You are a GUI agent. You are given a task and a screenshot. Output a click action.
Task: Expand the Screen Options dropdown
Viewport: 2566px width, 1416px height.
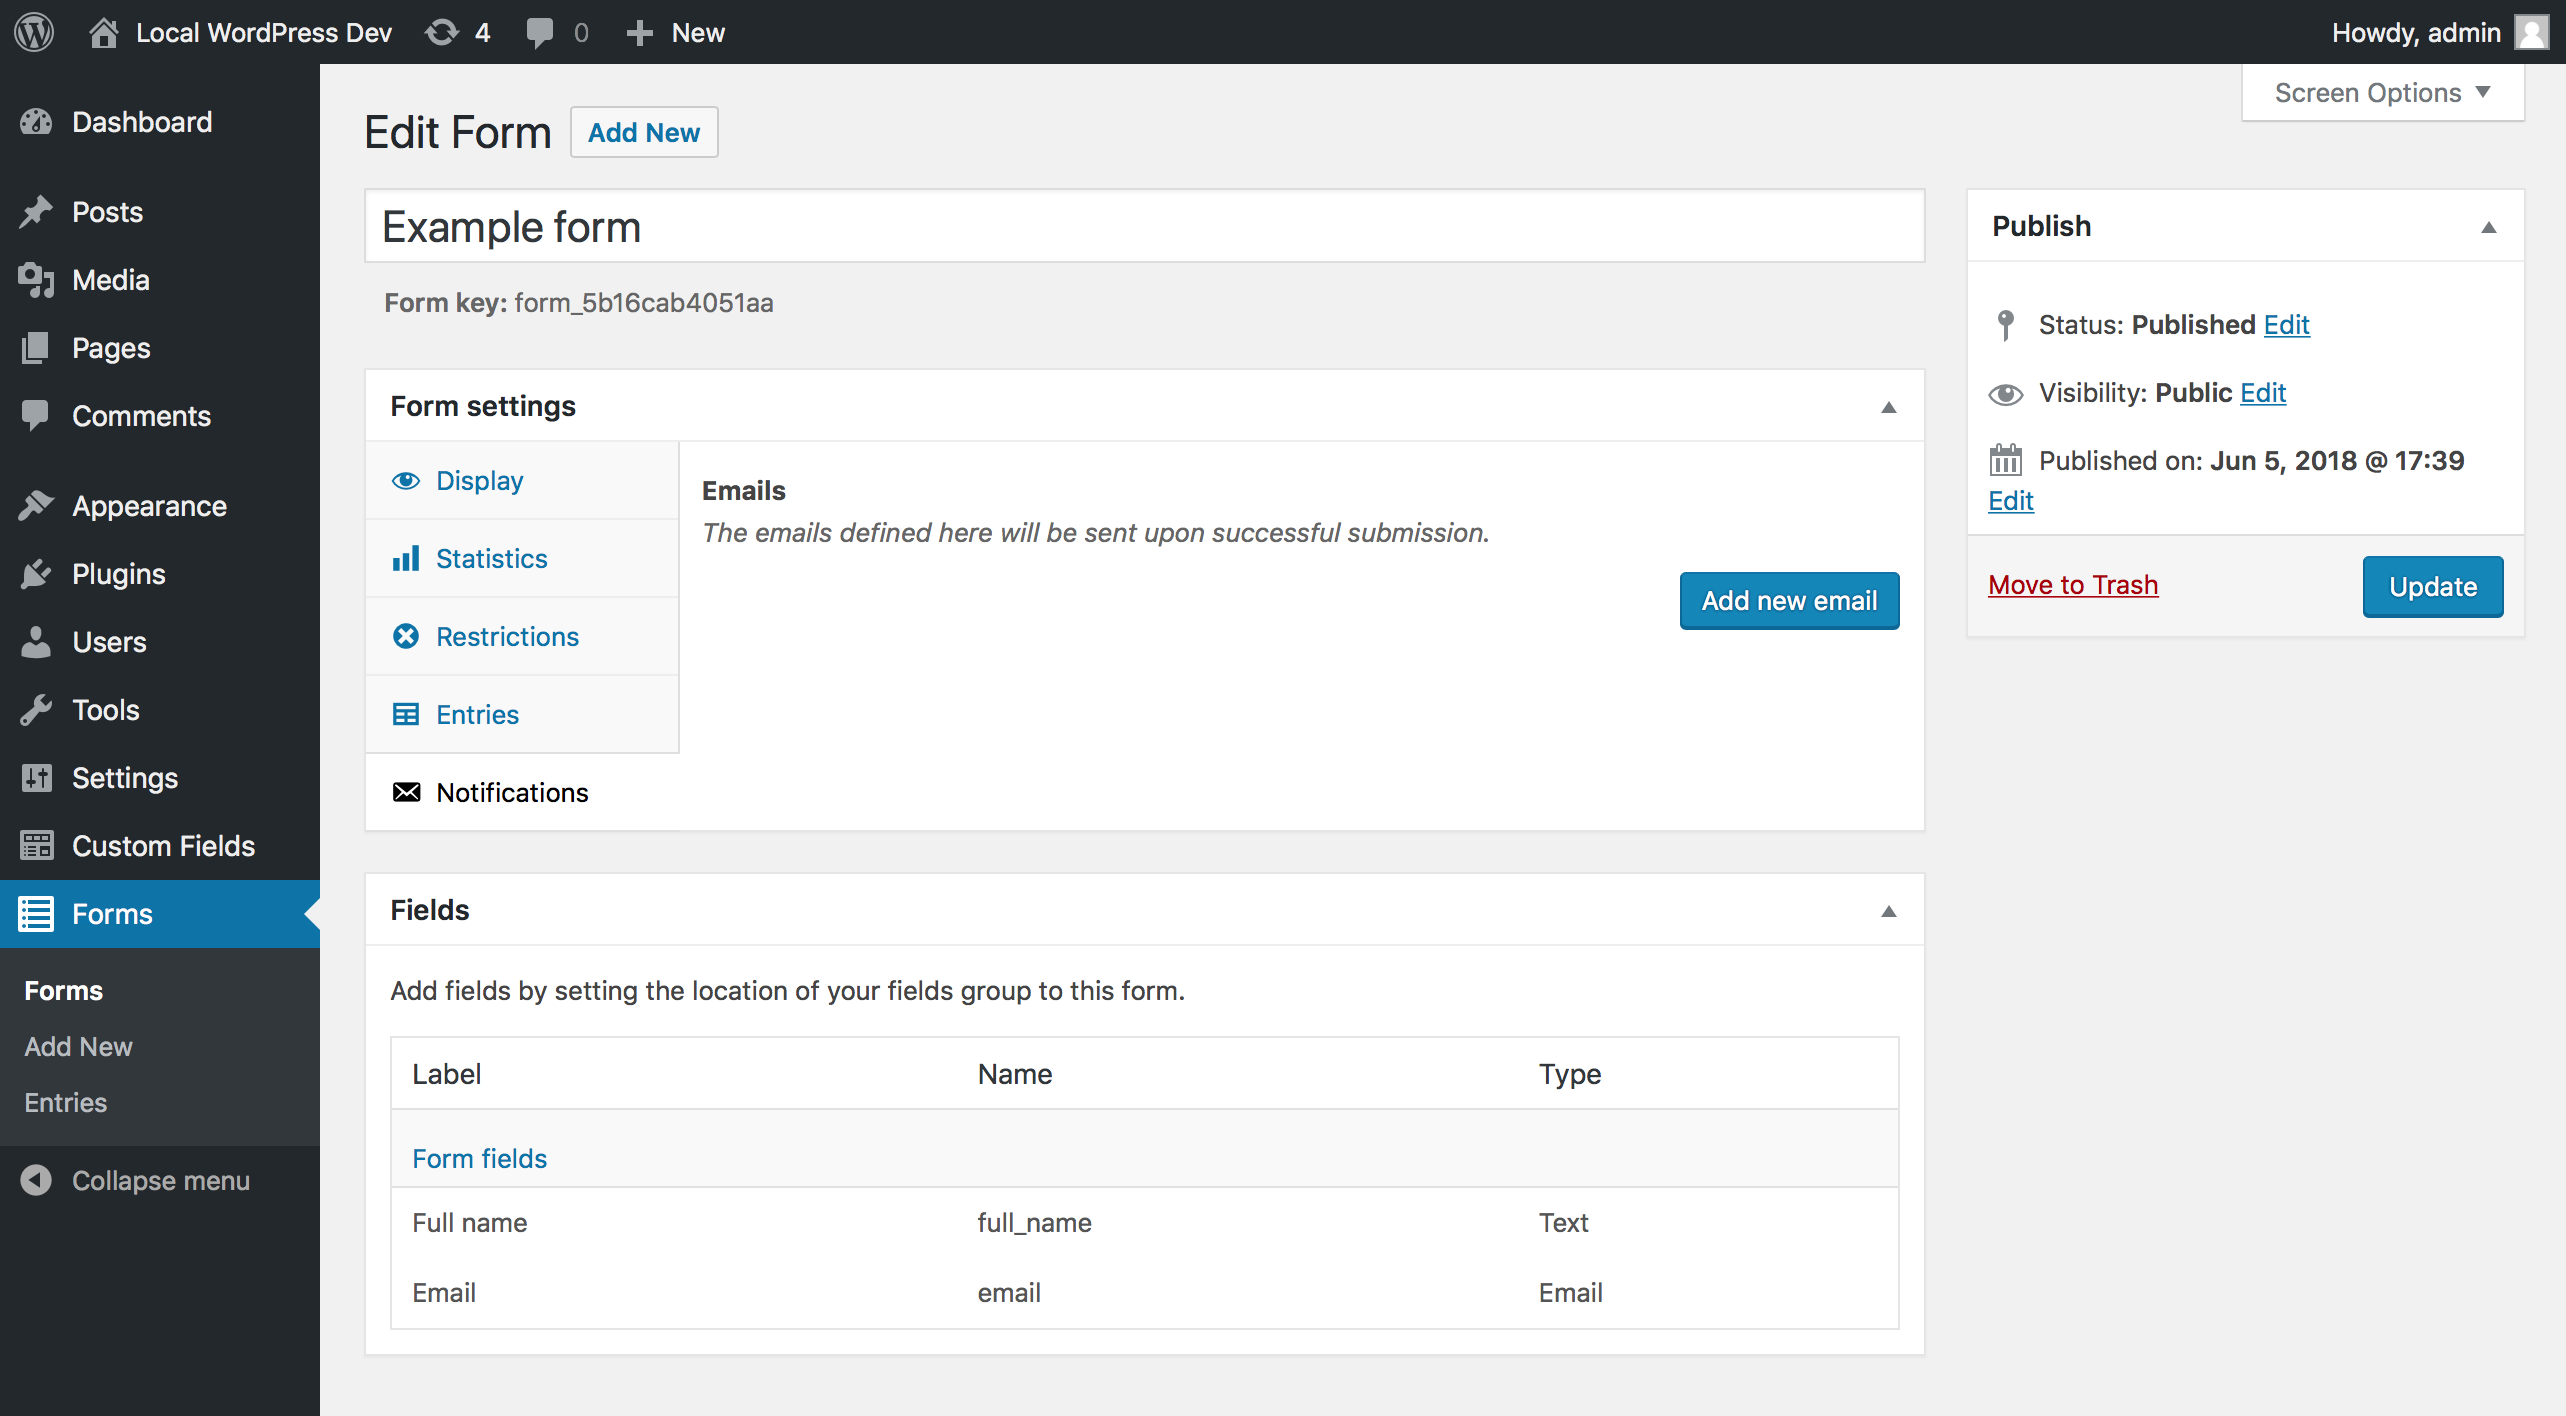point(2382,93)
